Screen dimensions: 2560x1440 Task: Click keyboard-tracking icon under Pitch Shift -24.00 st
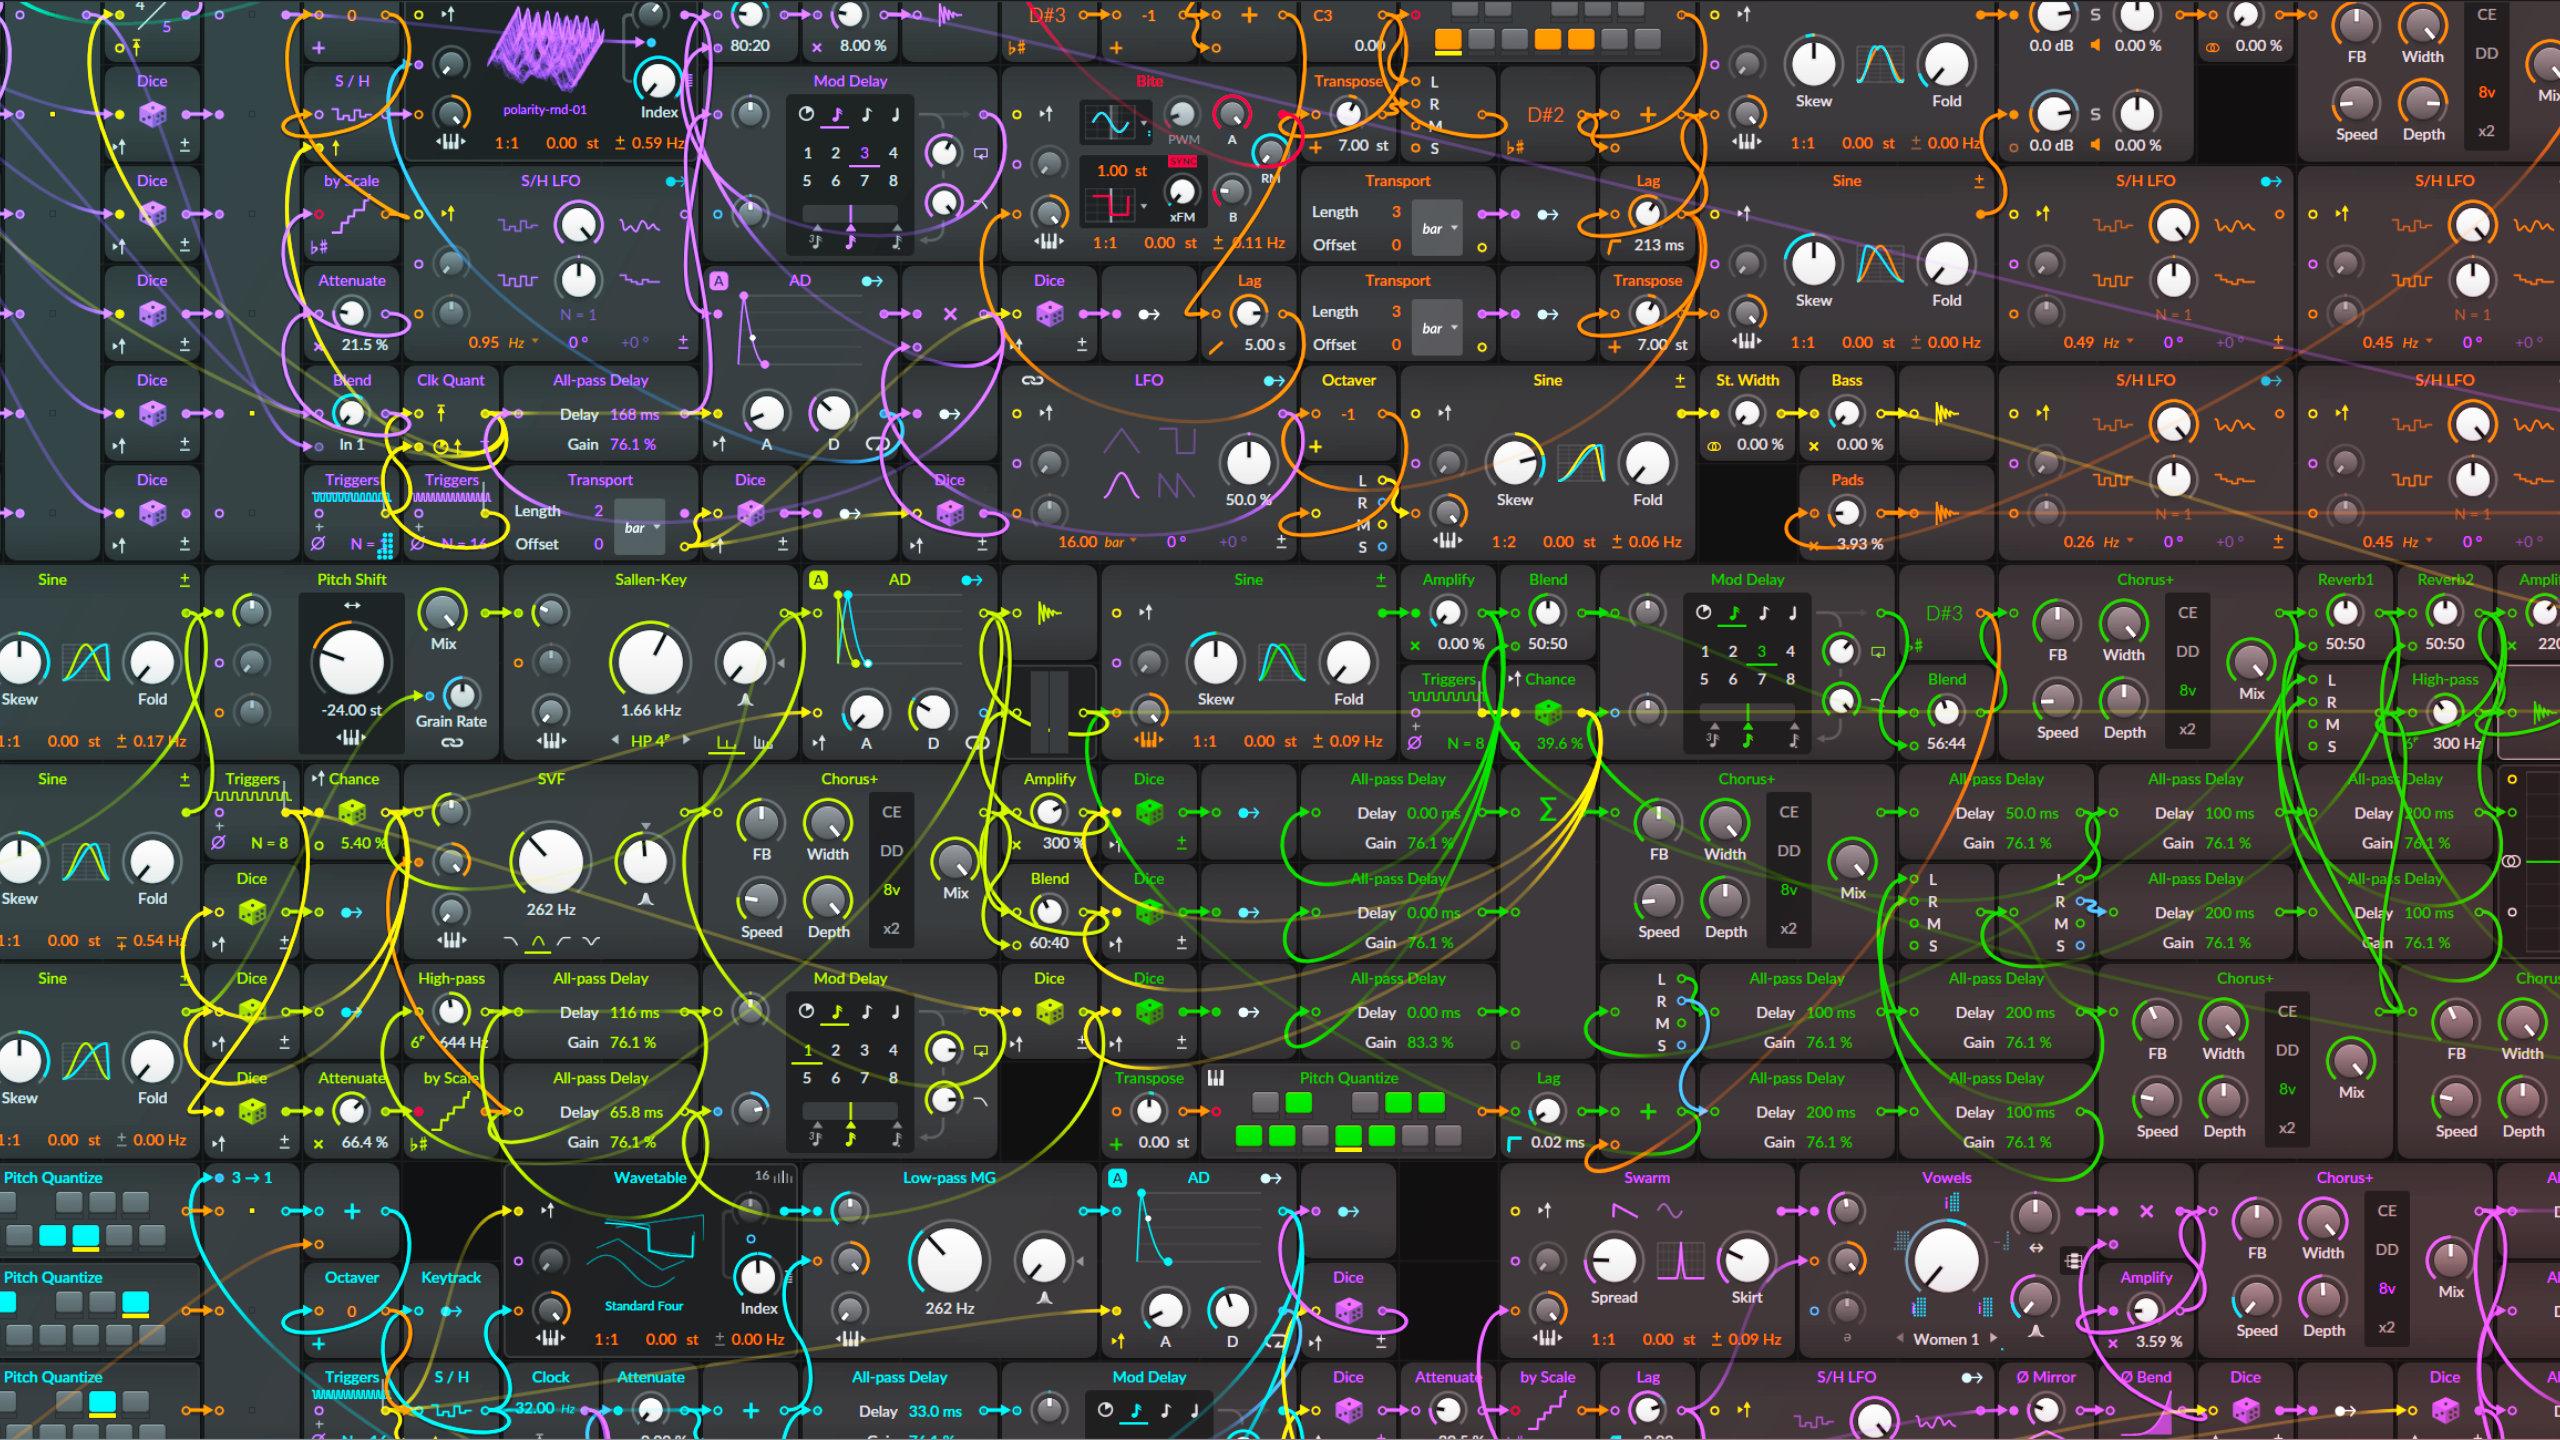click(x=351, y=738)
